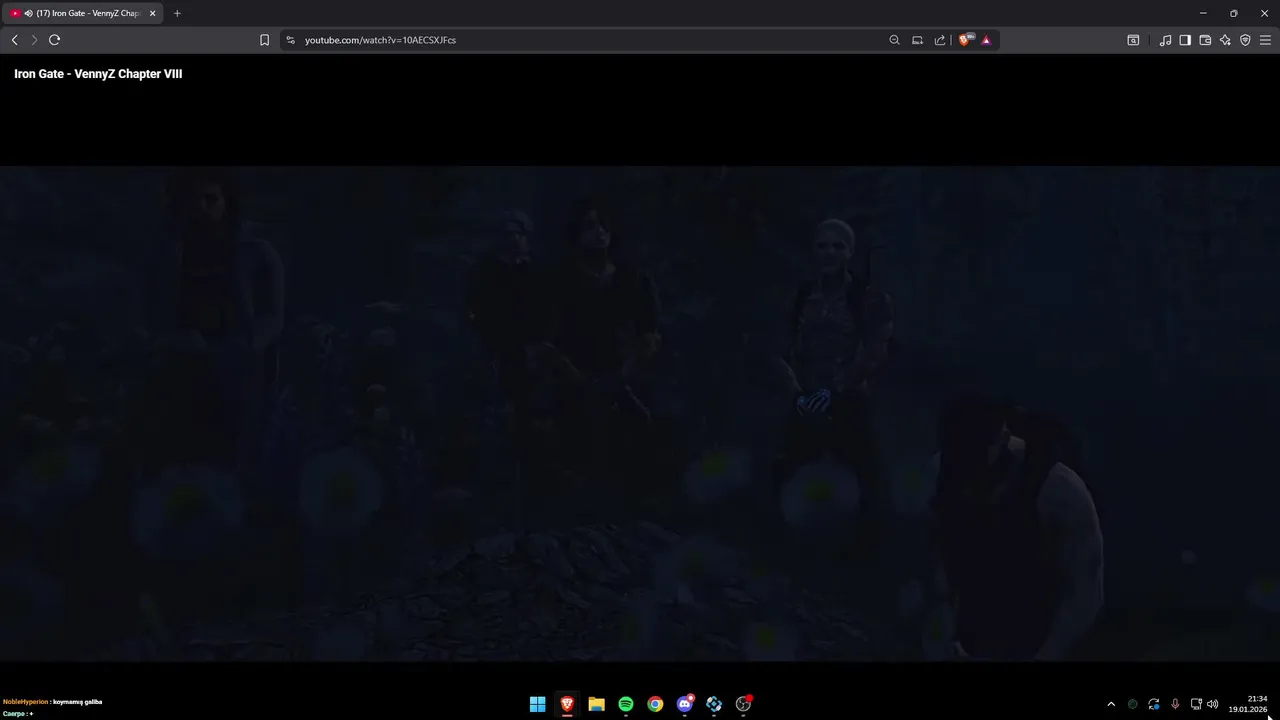Mute the tab via speaker icon
1280x720 pixels.
(x=28, y=13)
